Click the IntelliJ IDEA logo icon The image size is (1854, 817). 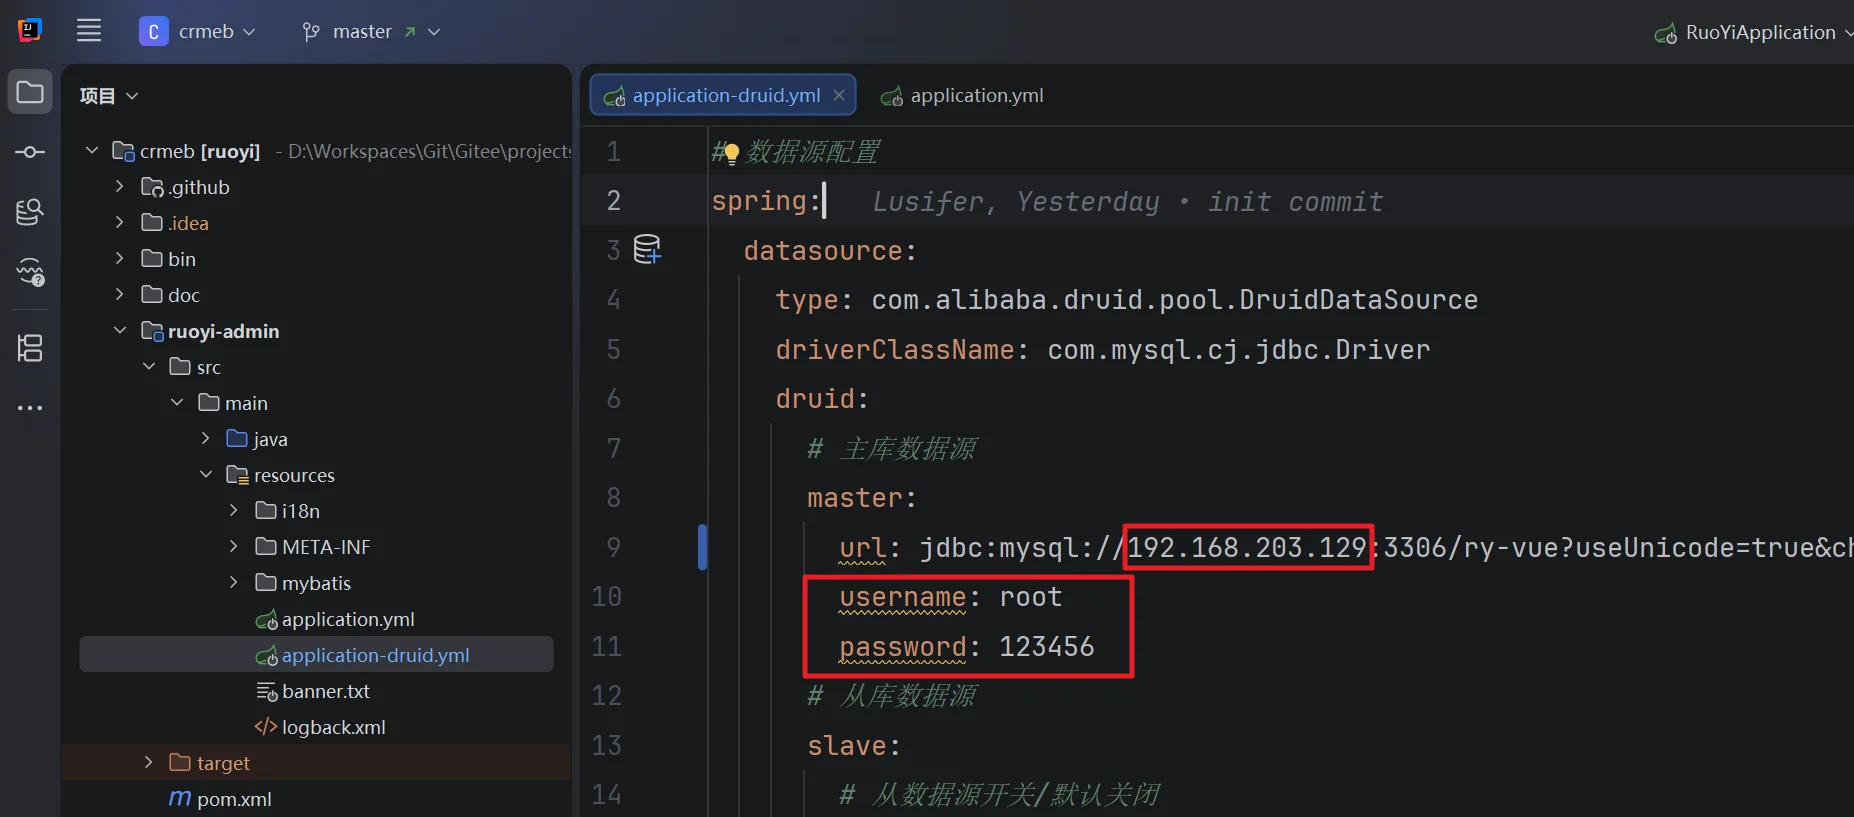tap(30, 30)
